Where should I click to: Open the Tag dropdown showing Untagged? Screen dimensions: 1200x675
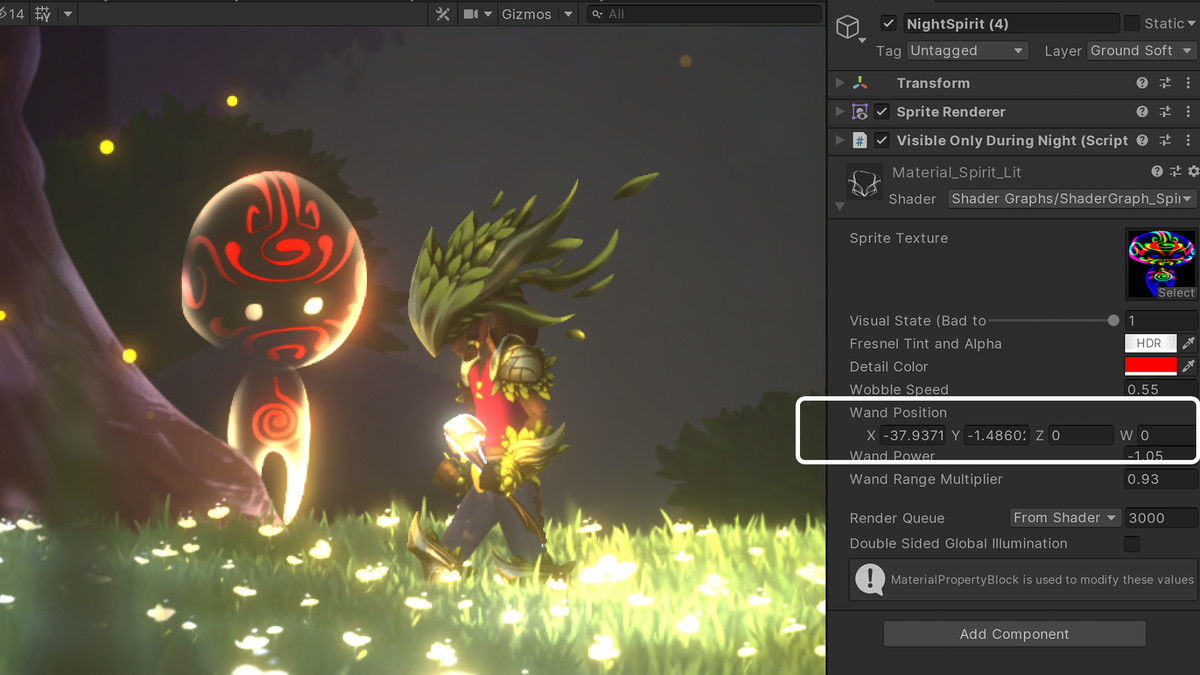click(x=966, y=51)
